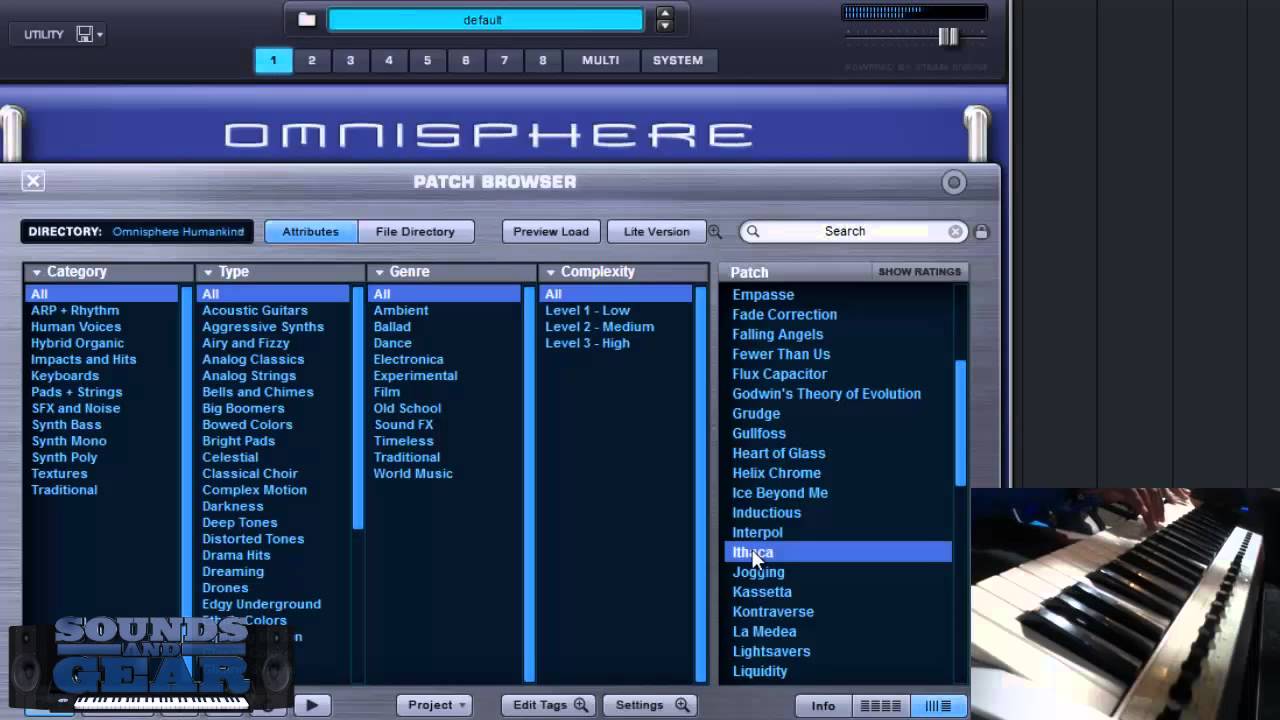
Task: Load the Heart of Glass patch
Action: (x=779, y=453)
